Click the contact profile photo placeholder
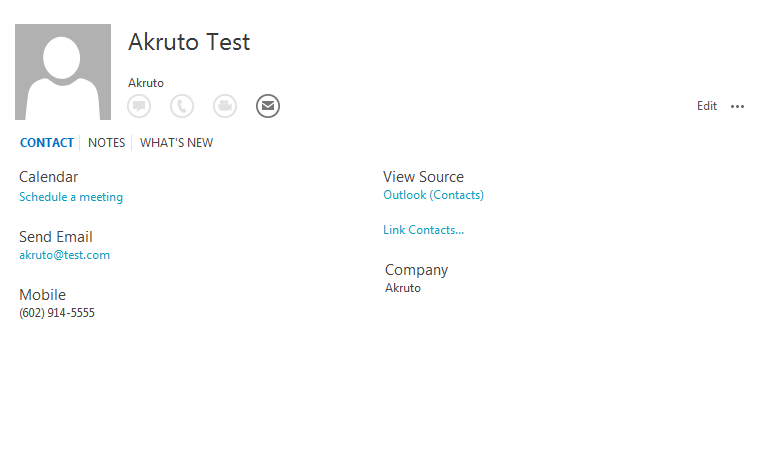 tap(63, 72)
